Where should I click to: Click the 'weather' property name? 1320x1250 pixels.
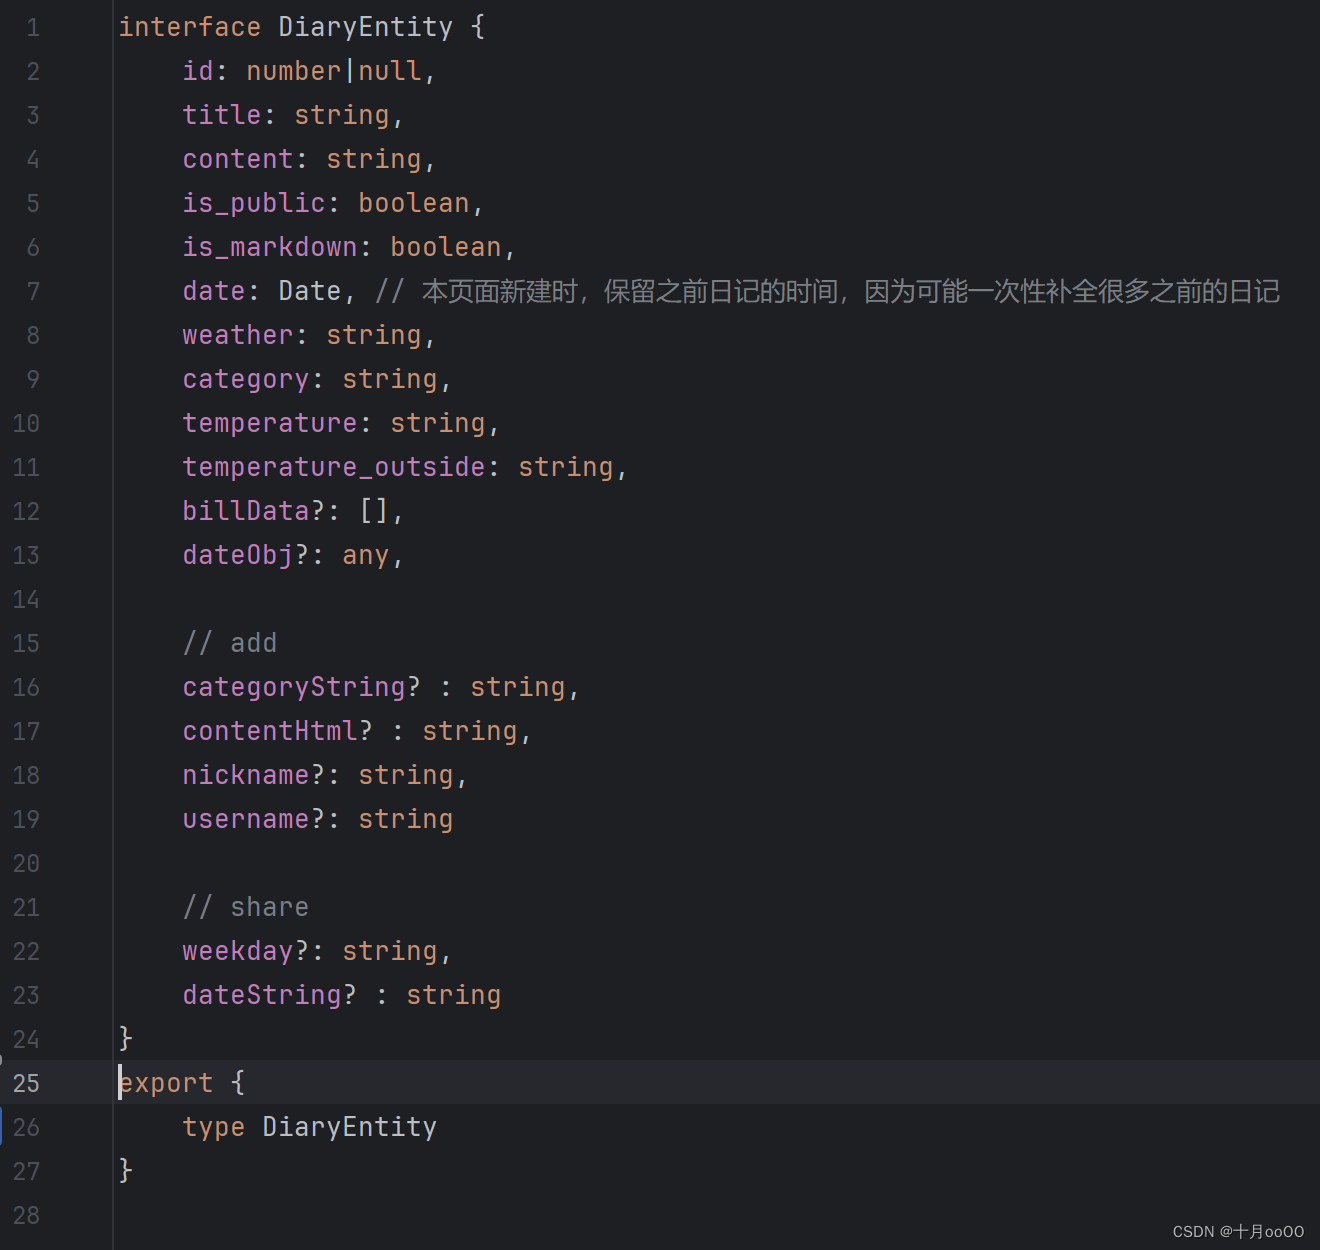pos(238,335)
